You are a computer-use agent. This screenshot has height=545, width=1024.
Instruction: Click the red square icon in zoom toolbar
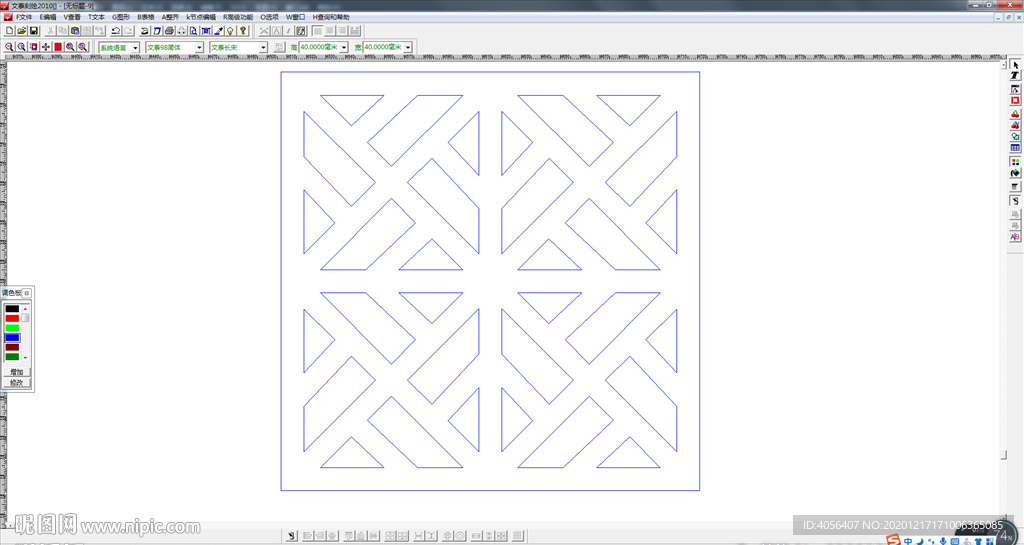point(58,47)
